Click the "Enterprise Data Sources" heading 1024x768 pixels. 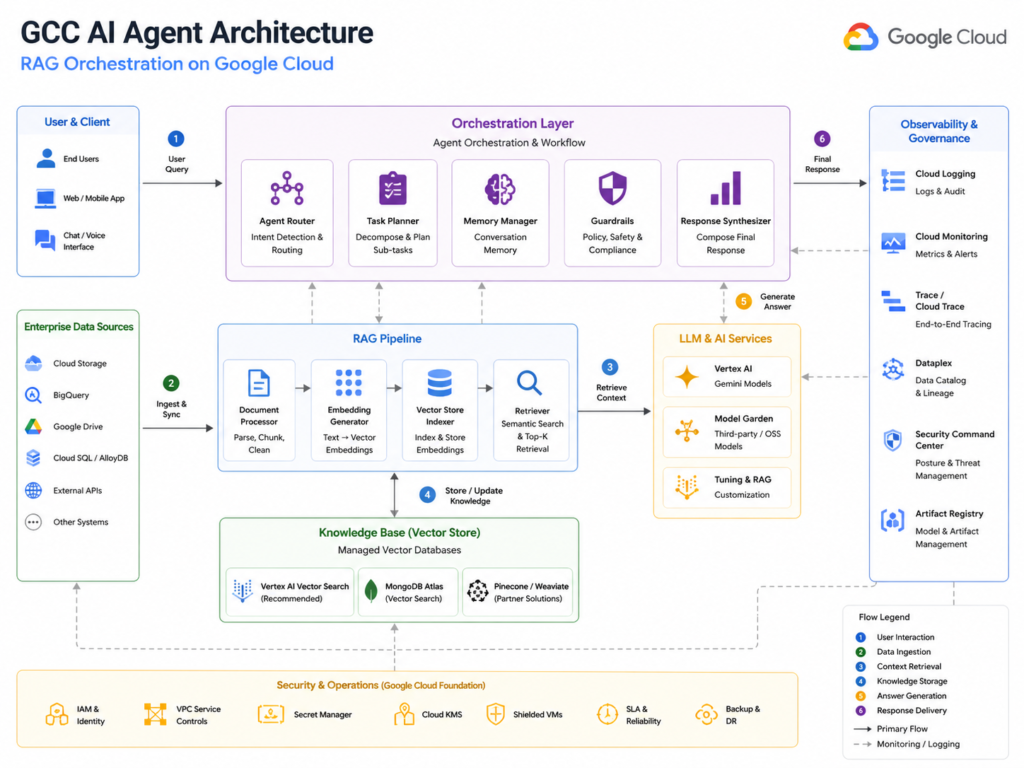click(x=78, y=327)
